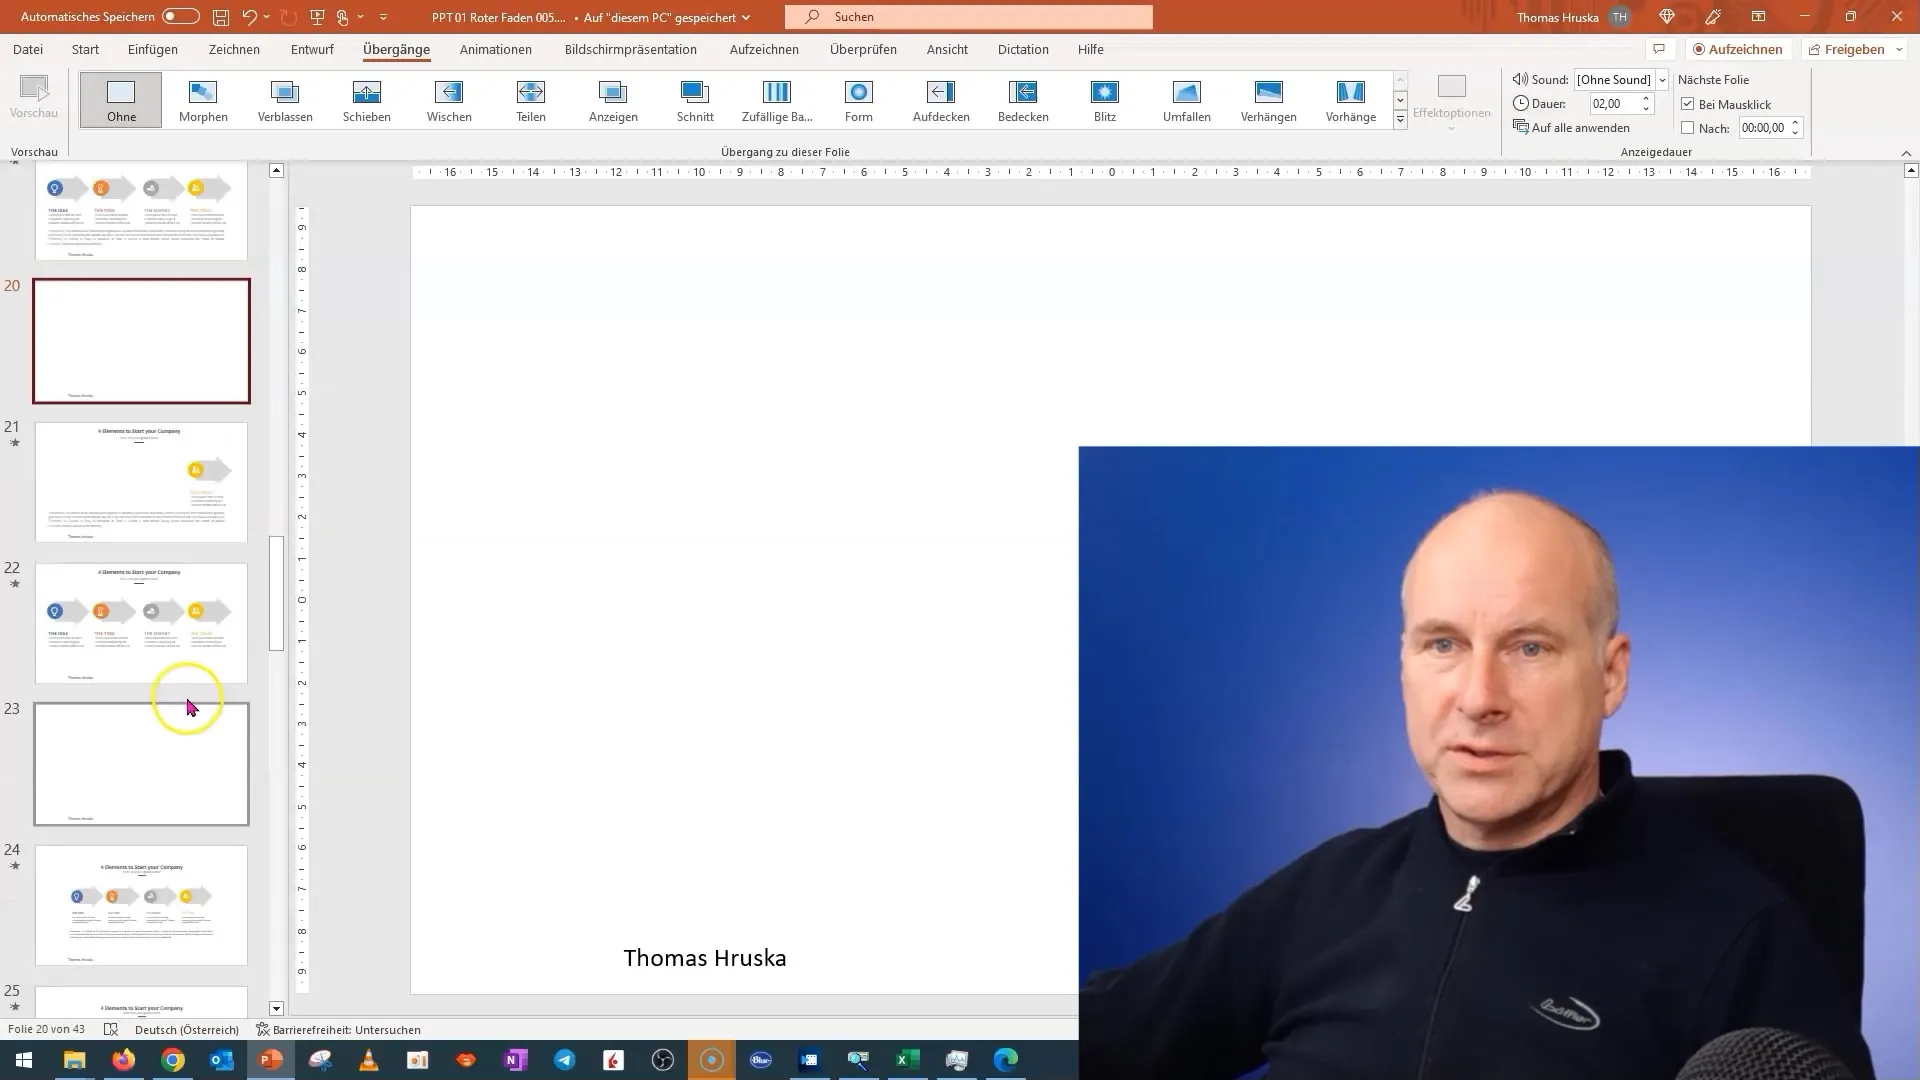Open OneNote from the taskbar

coord(516,1060)
